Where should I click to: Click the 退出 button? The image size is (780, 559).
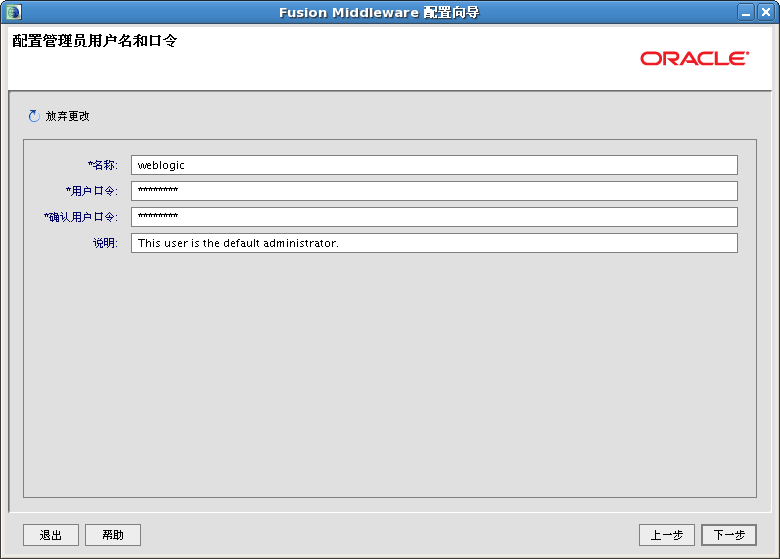51,535
